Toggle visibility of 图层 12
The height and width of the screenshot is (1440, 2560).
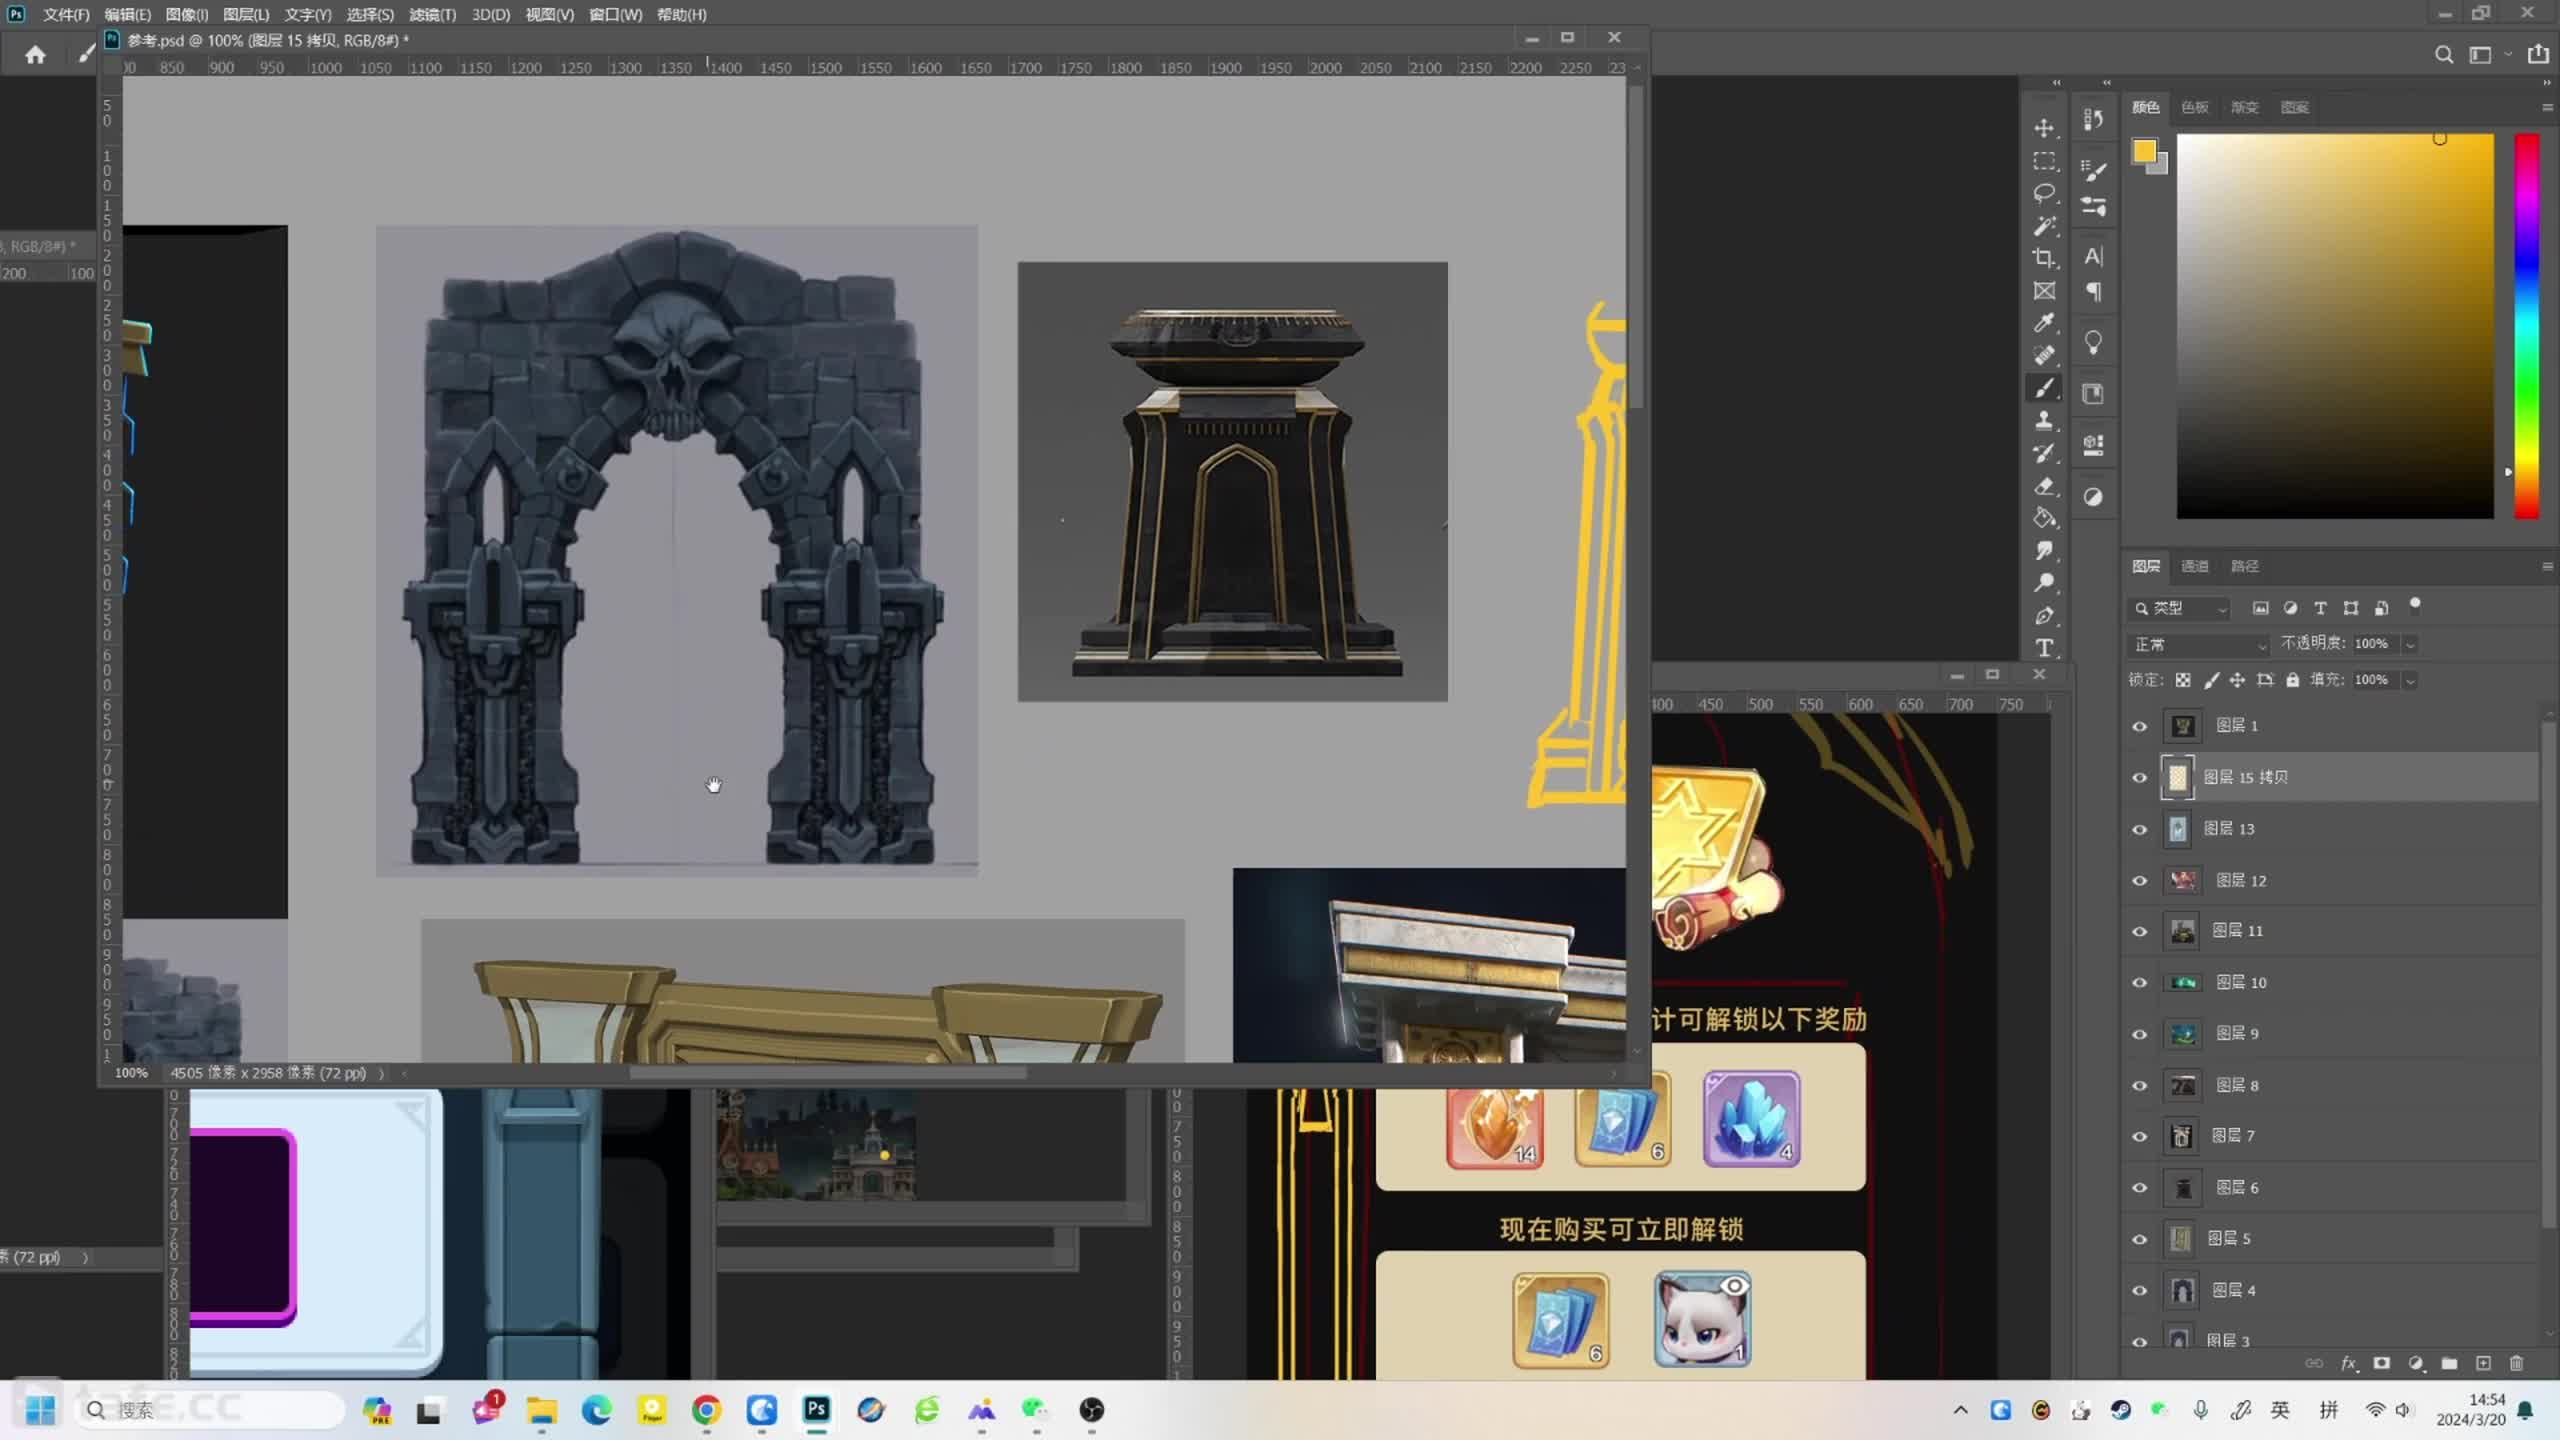click(2140, 880)
